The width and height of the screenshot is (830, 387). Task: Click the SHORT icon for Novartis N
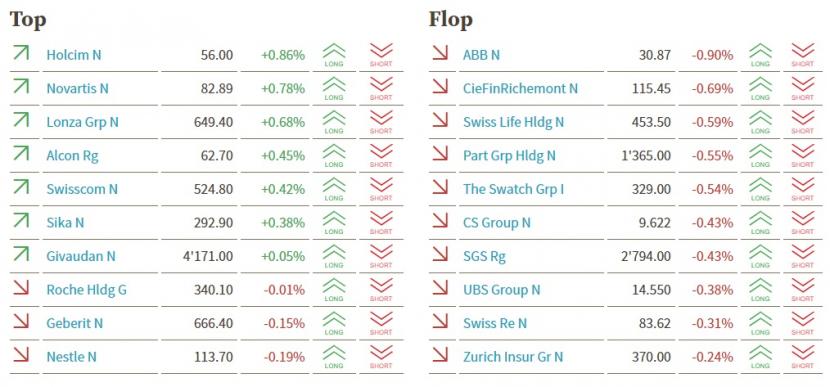click(x=381, y=88)
